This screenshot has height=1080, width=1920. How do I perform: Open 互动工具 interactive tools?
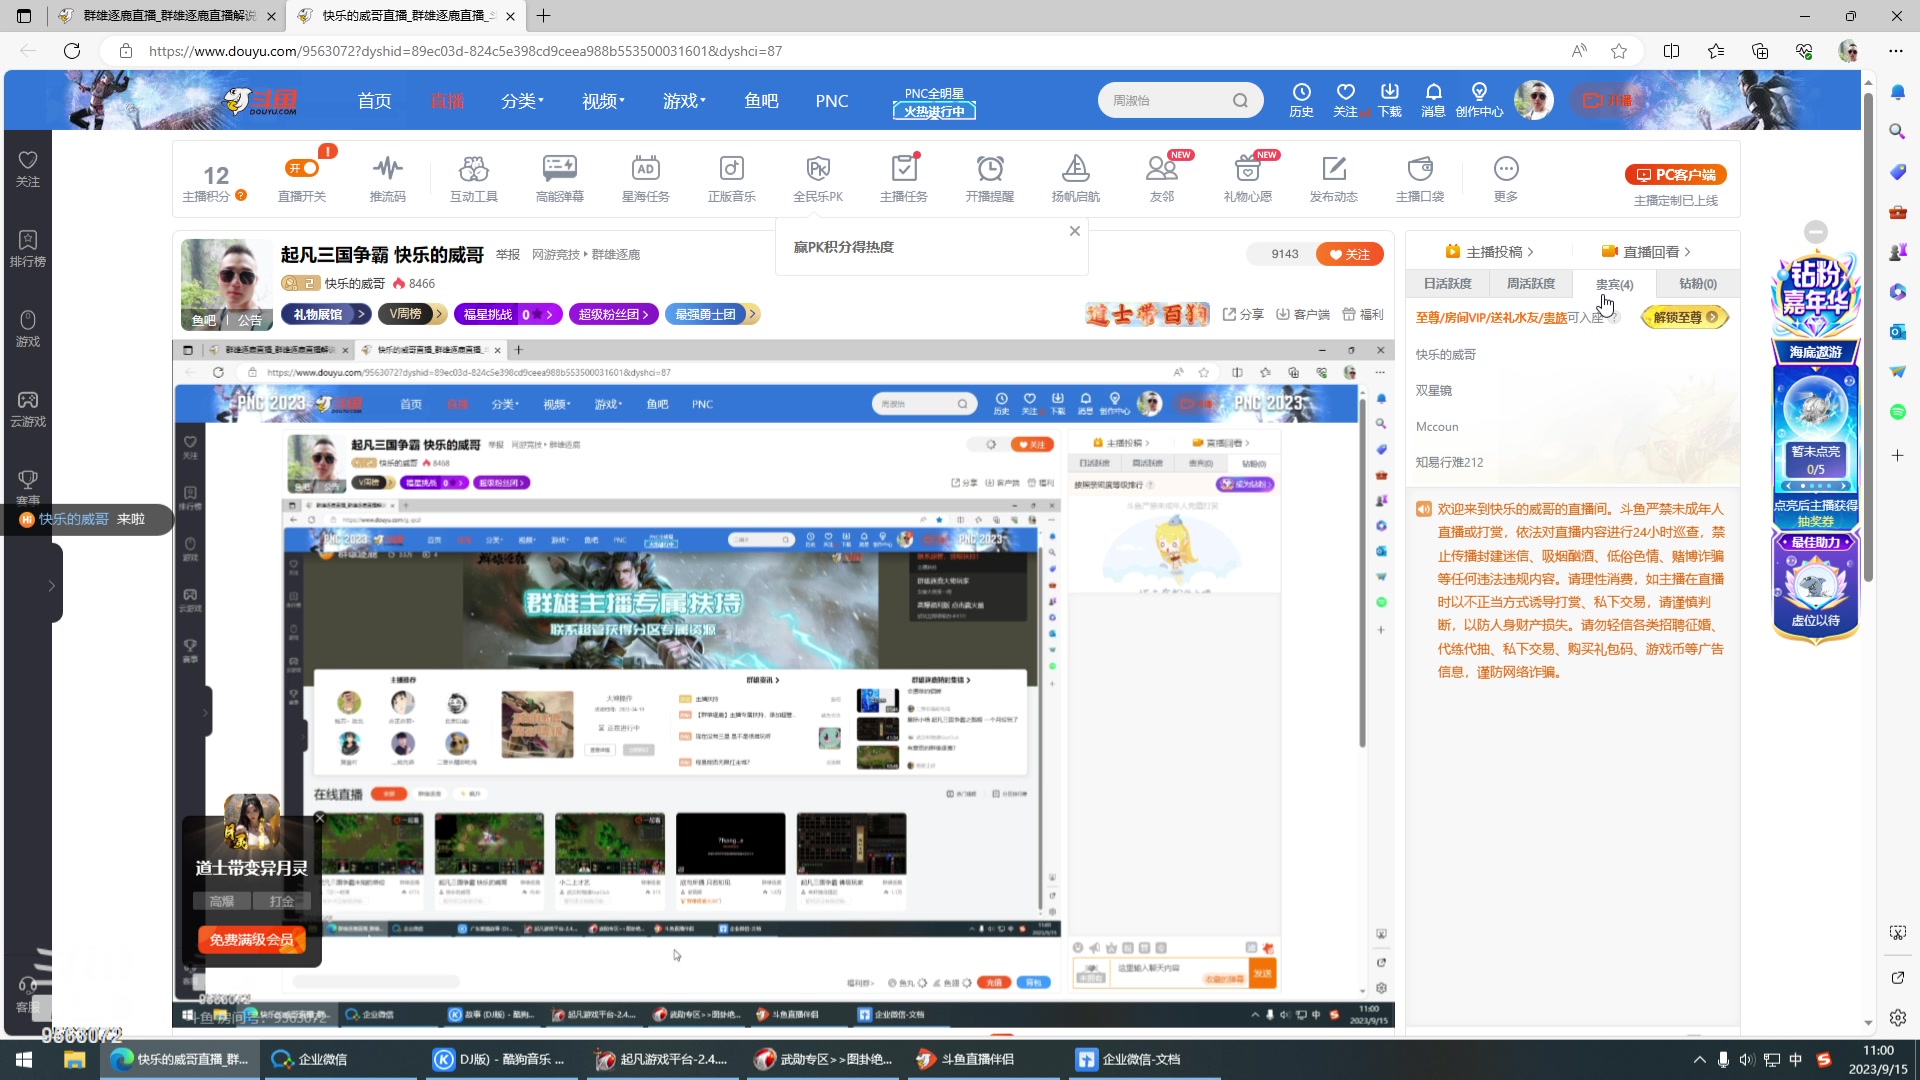point(474,178)
